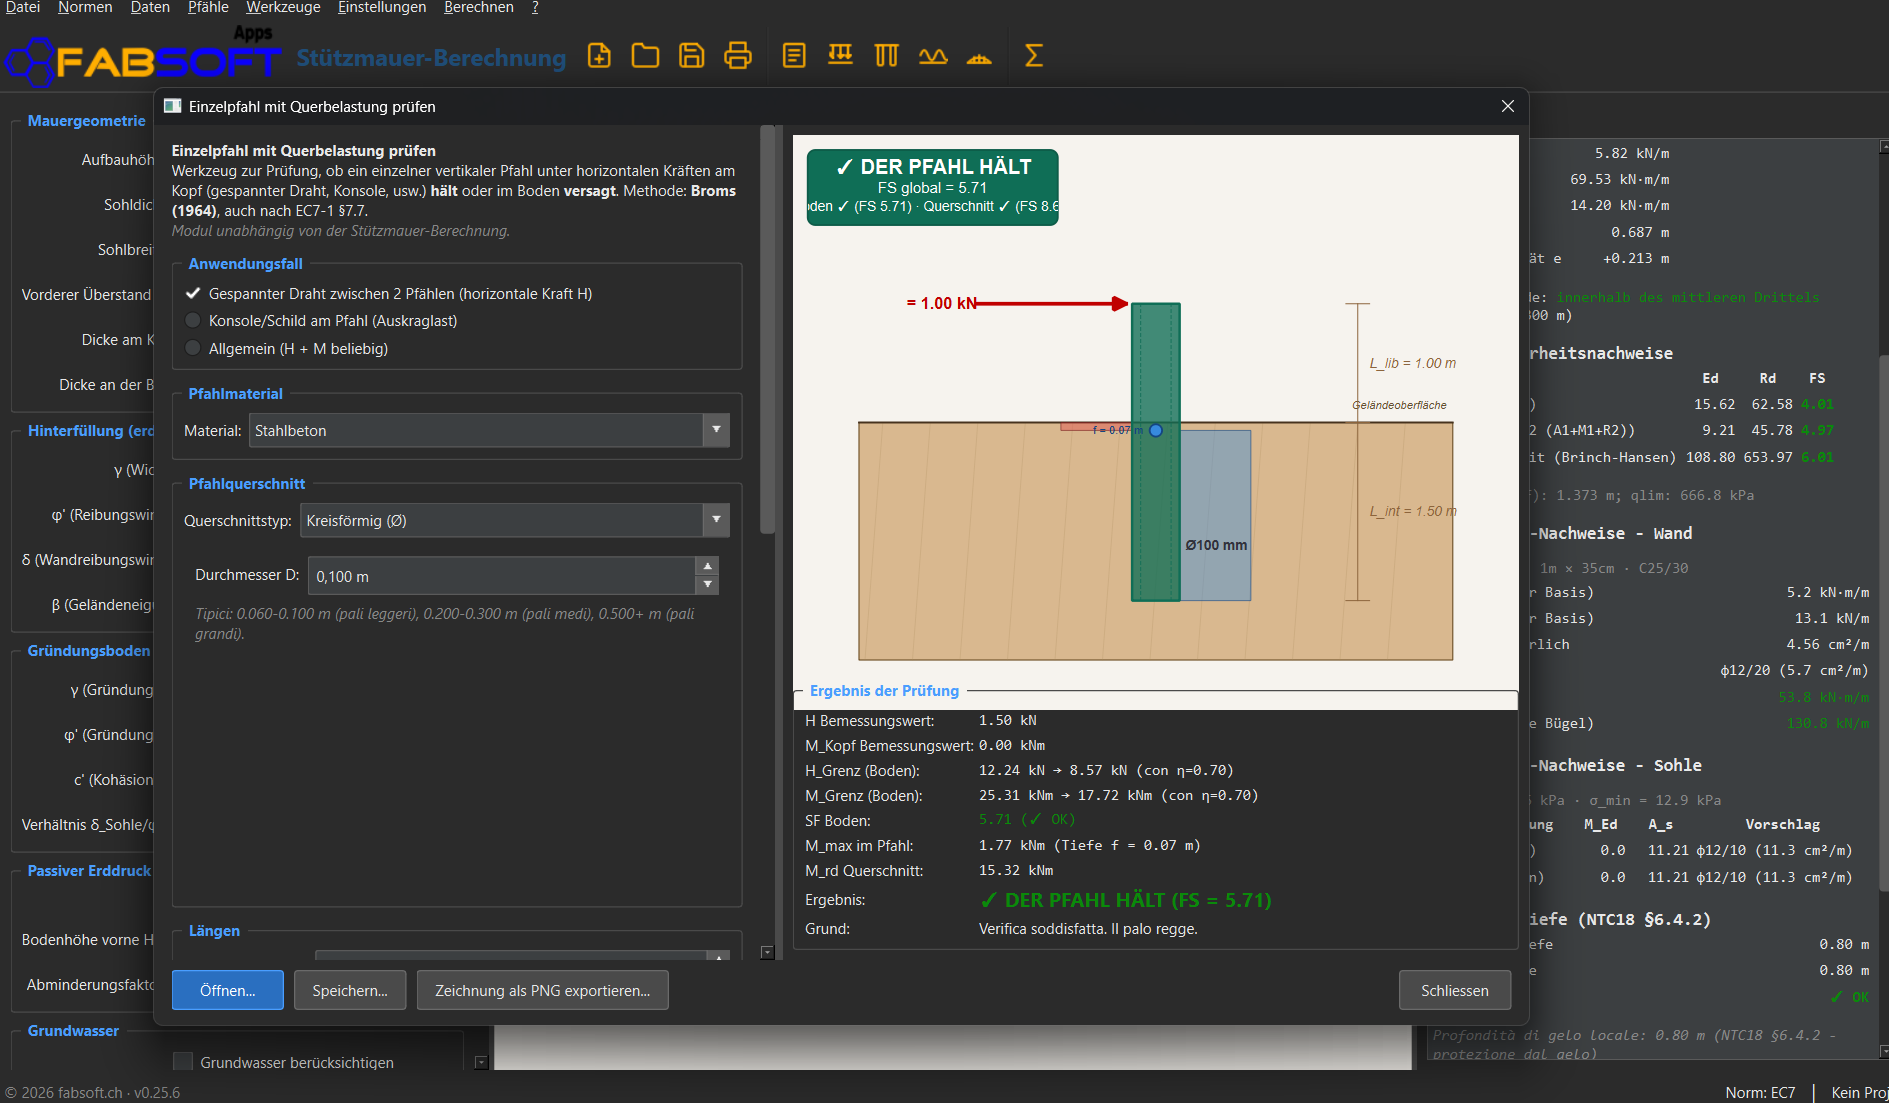
Task: Enable Grundwasser berücksichtigen checkbox
Action: tap(183, 1062)
